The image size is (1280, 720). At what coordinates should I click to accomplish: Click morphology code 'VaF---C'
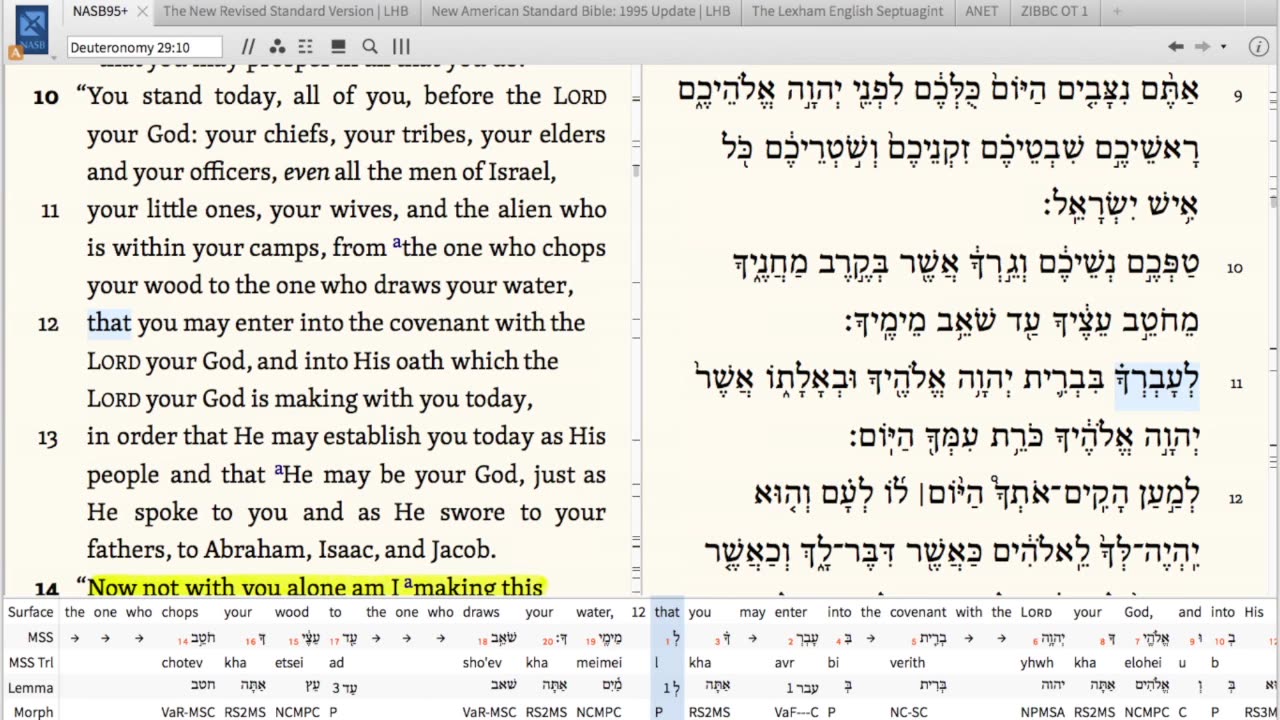(796, 712)
